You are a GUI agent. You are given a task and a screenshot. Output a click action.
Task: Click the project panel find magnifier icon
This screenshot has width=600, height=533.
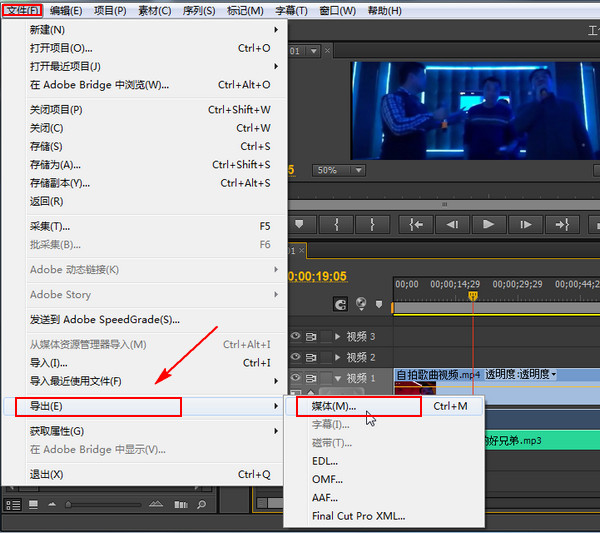201,505
